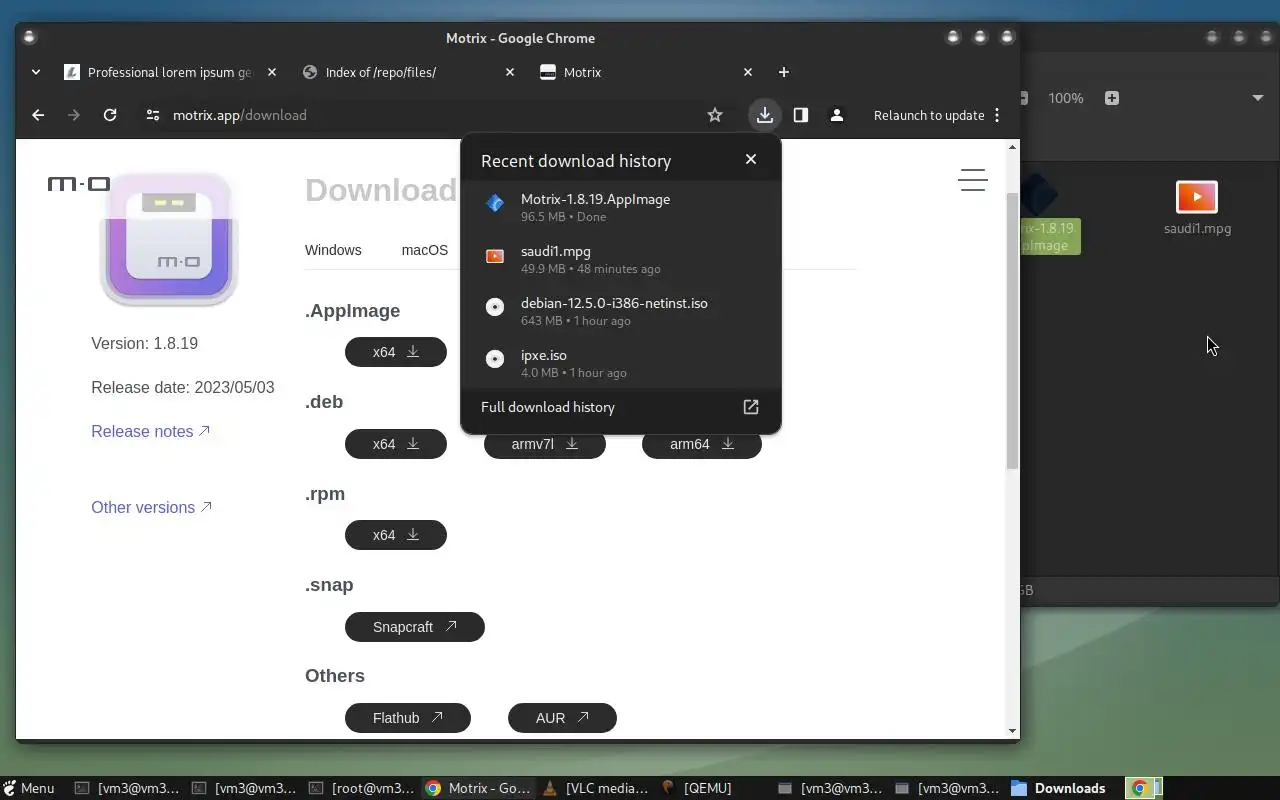1280x800 pixels.
Task: Open the AUR link
Action: point(562,718)
